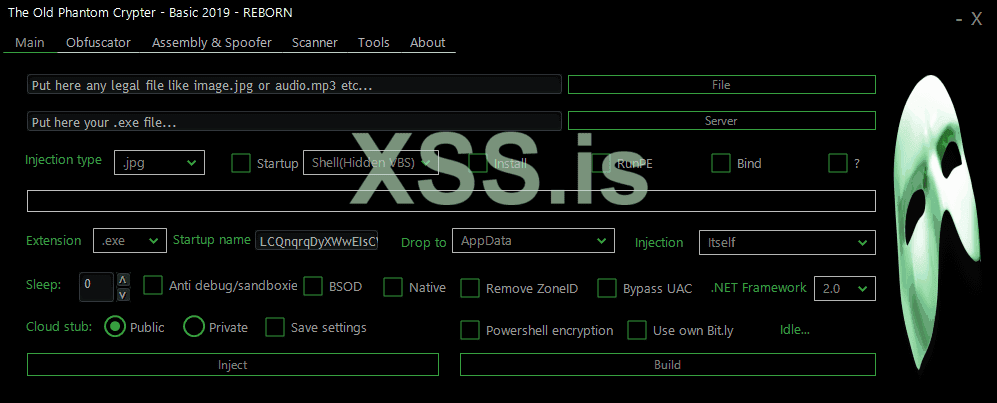Click the Injection type label
997x403 pixels.
tap(63, 160)
